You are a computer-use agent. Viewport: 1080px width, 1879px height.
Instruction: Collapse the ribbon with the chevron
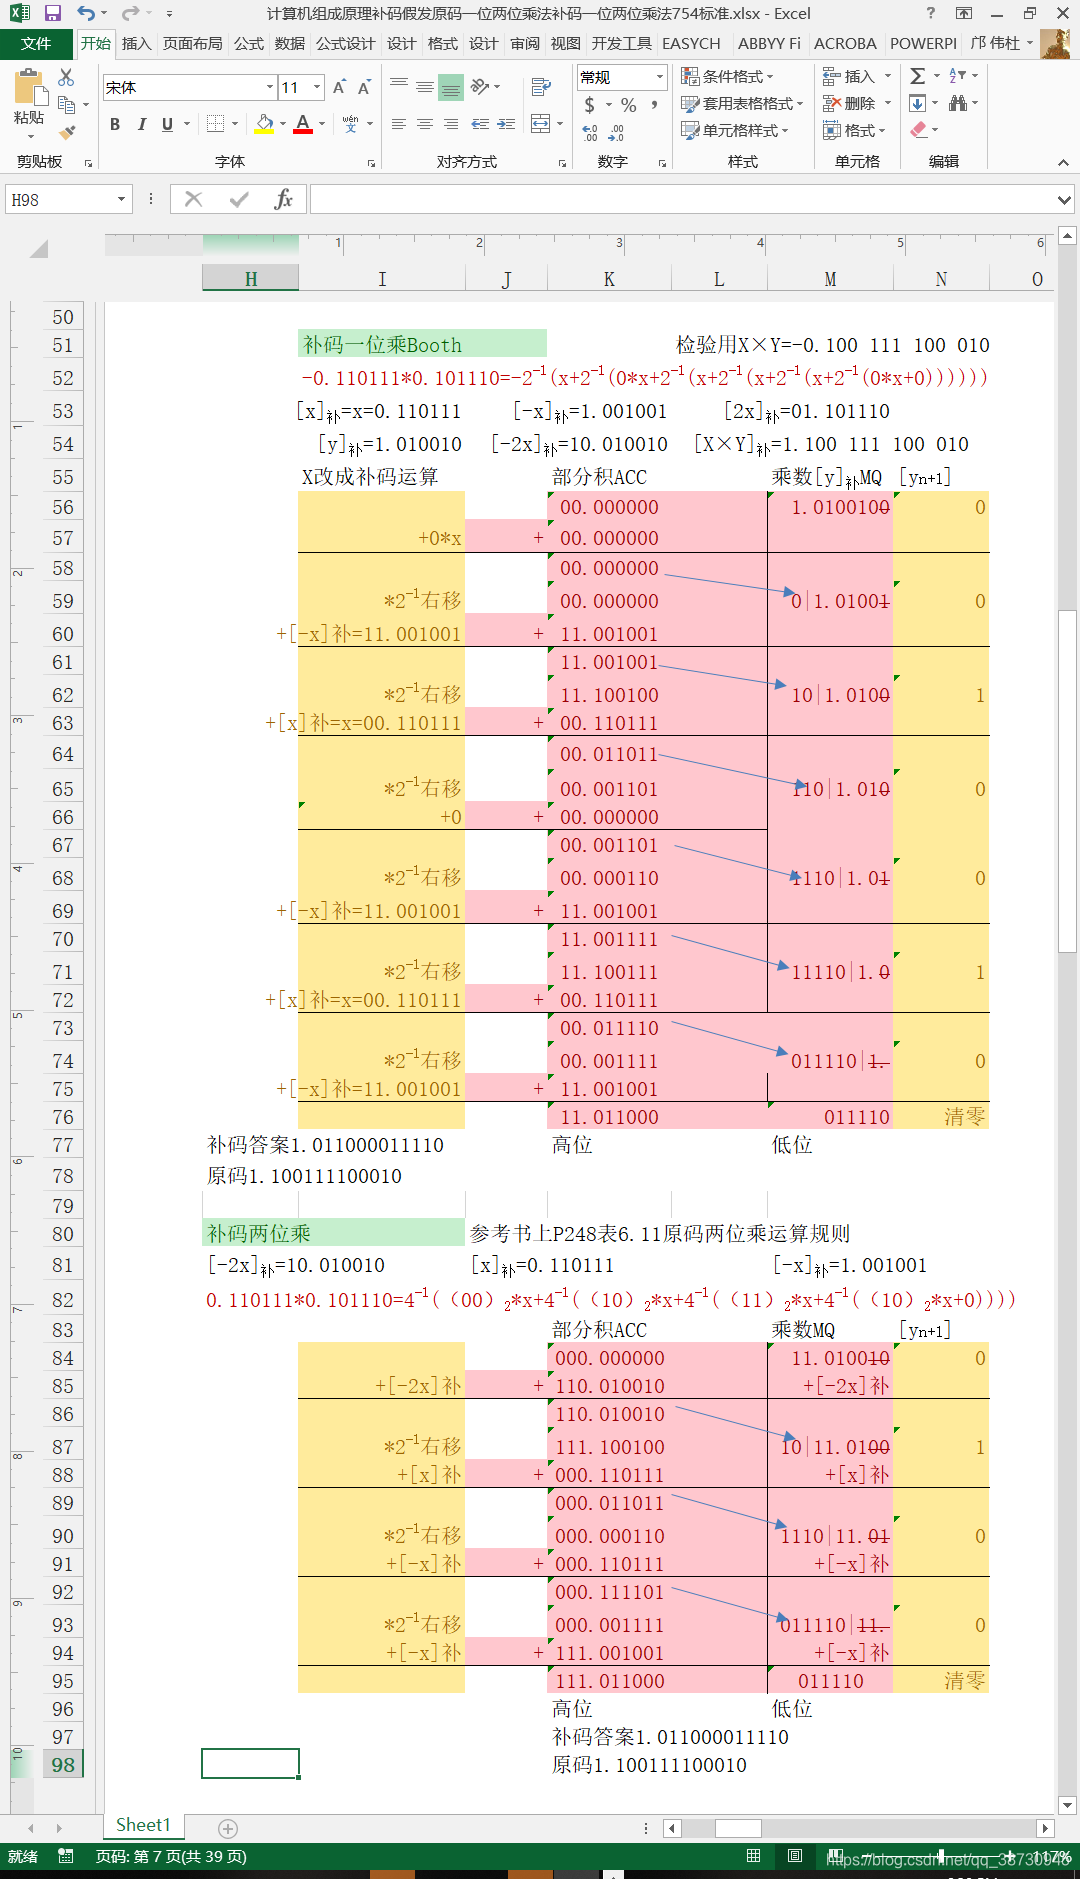tap(1063, 162)
